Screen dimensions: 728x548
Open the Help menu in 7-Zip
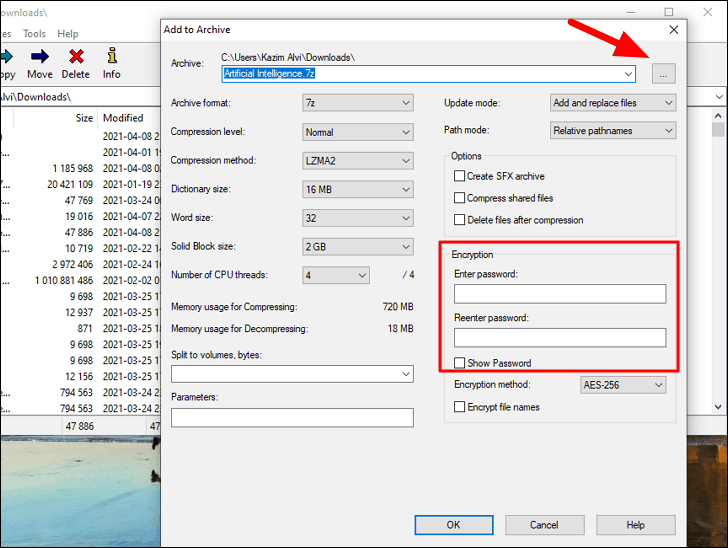68,34
